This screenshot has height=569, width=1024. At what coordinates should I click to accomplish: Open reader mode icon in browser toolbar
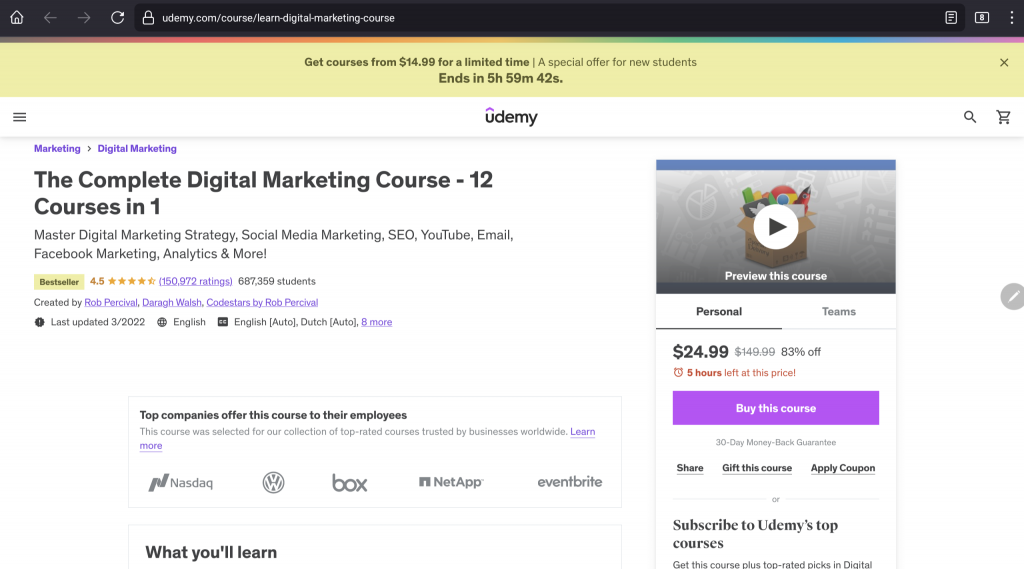point(951,18)
